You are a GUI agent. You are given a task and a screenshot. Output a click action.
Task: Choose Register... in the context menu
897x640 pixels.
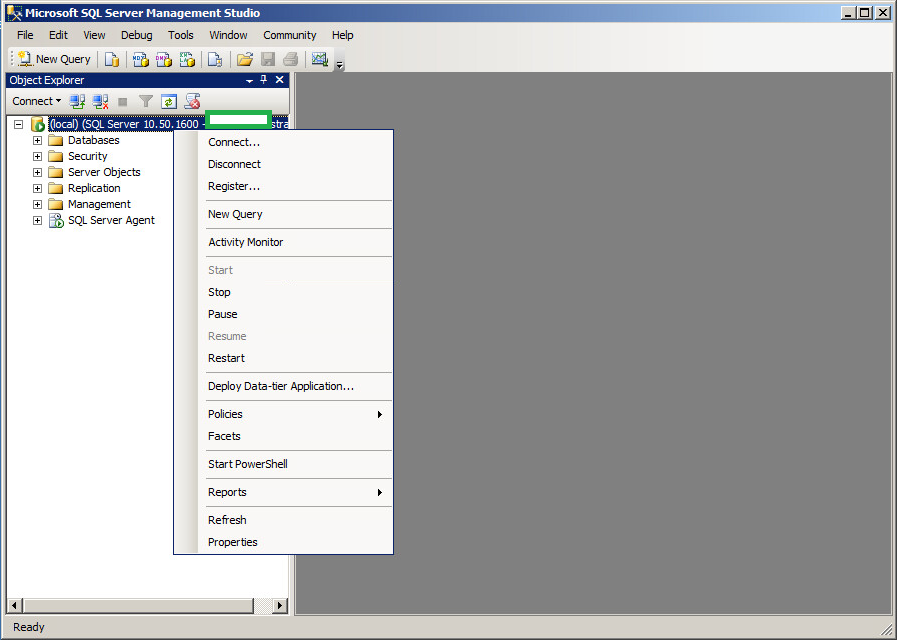tap(295, 186)
